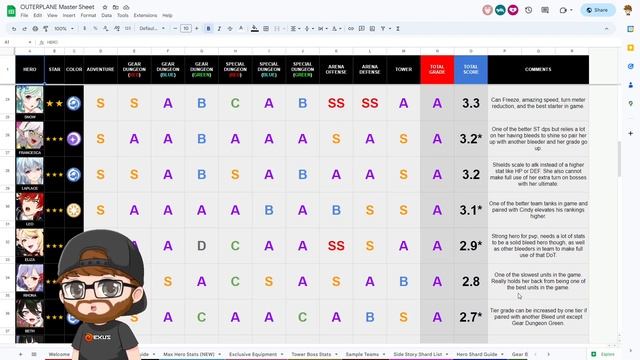Open the comments panel icon

[545, 10]
